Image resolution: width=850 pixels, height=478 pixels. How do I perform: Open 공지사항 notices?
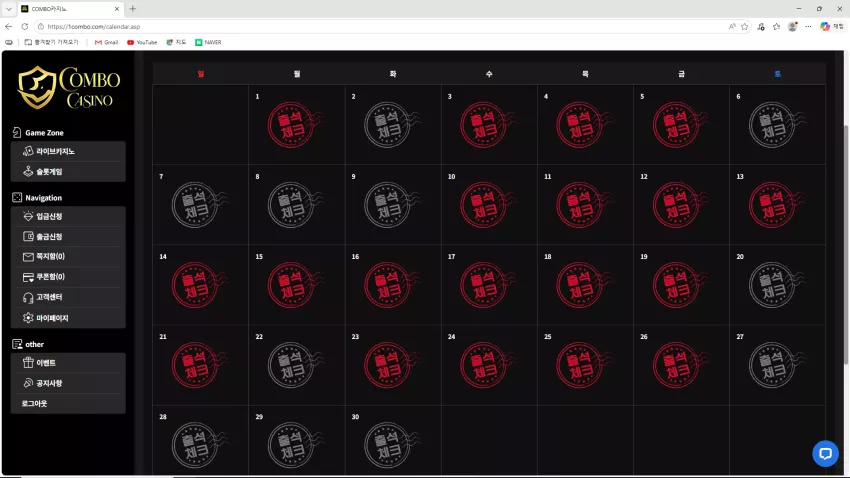(68, 383)
